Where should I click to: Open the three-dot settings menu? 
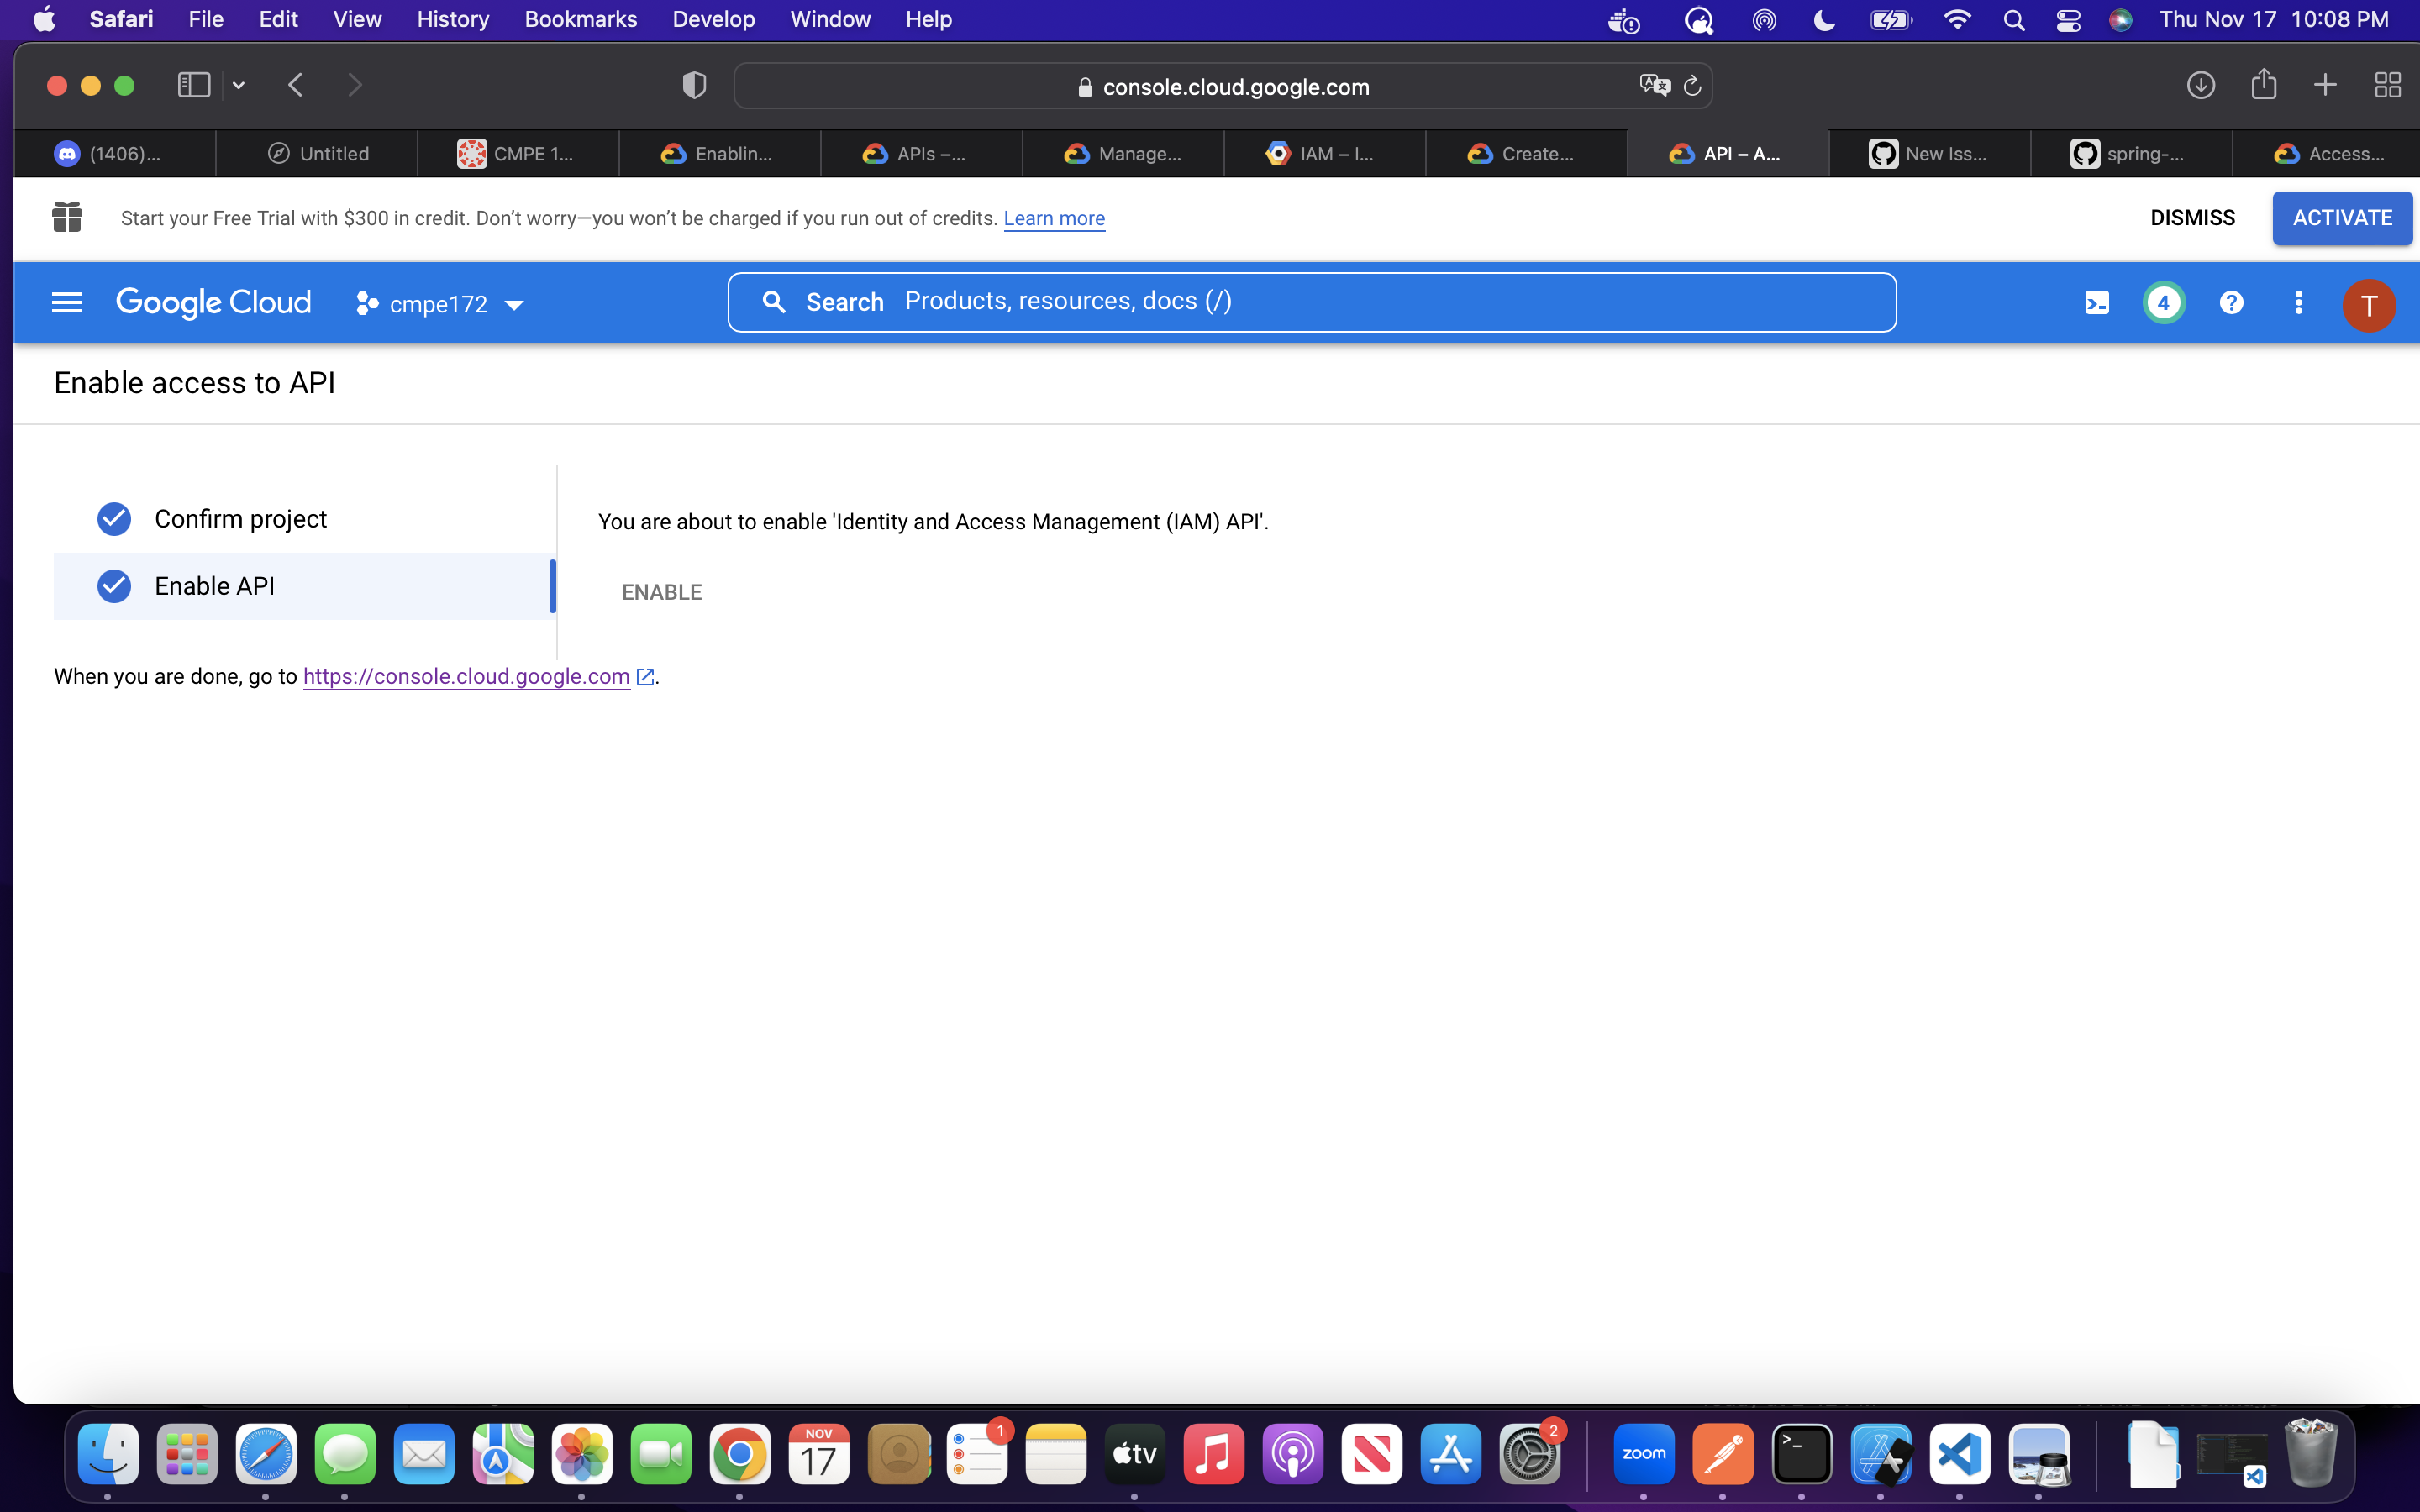pyautogui.click(x=2298, y=303)
